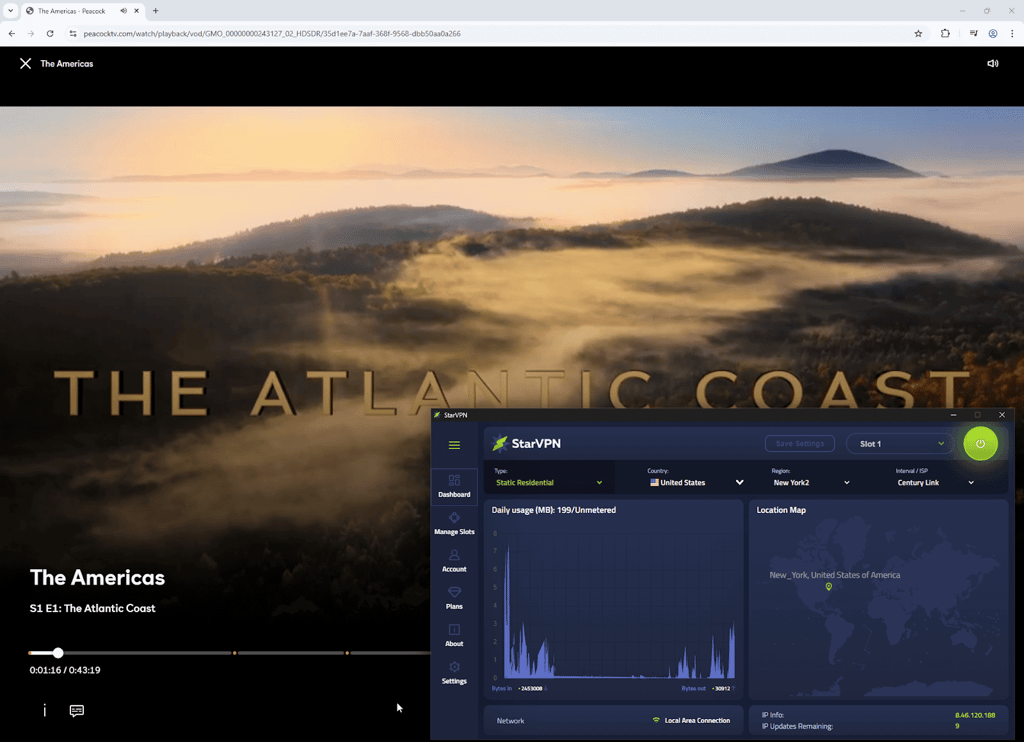Click the StarVPN logo in the header
The width and height of the screenshot is (1024, 742).
(x=526, y=444)
